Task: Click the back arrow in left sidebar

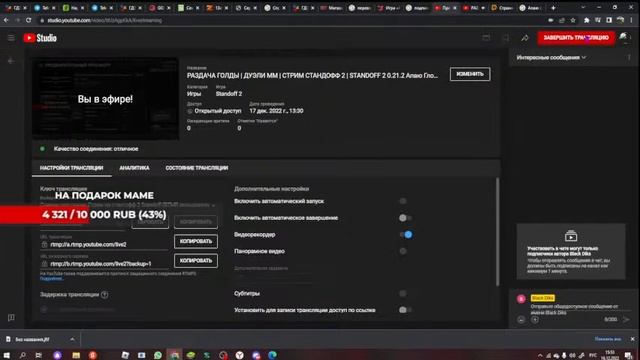Action: tap(11, 61)
